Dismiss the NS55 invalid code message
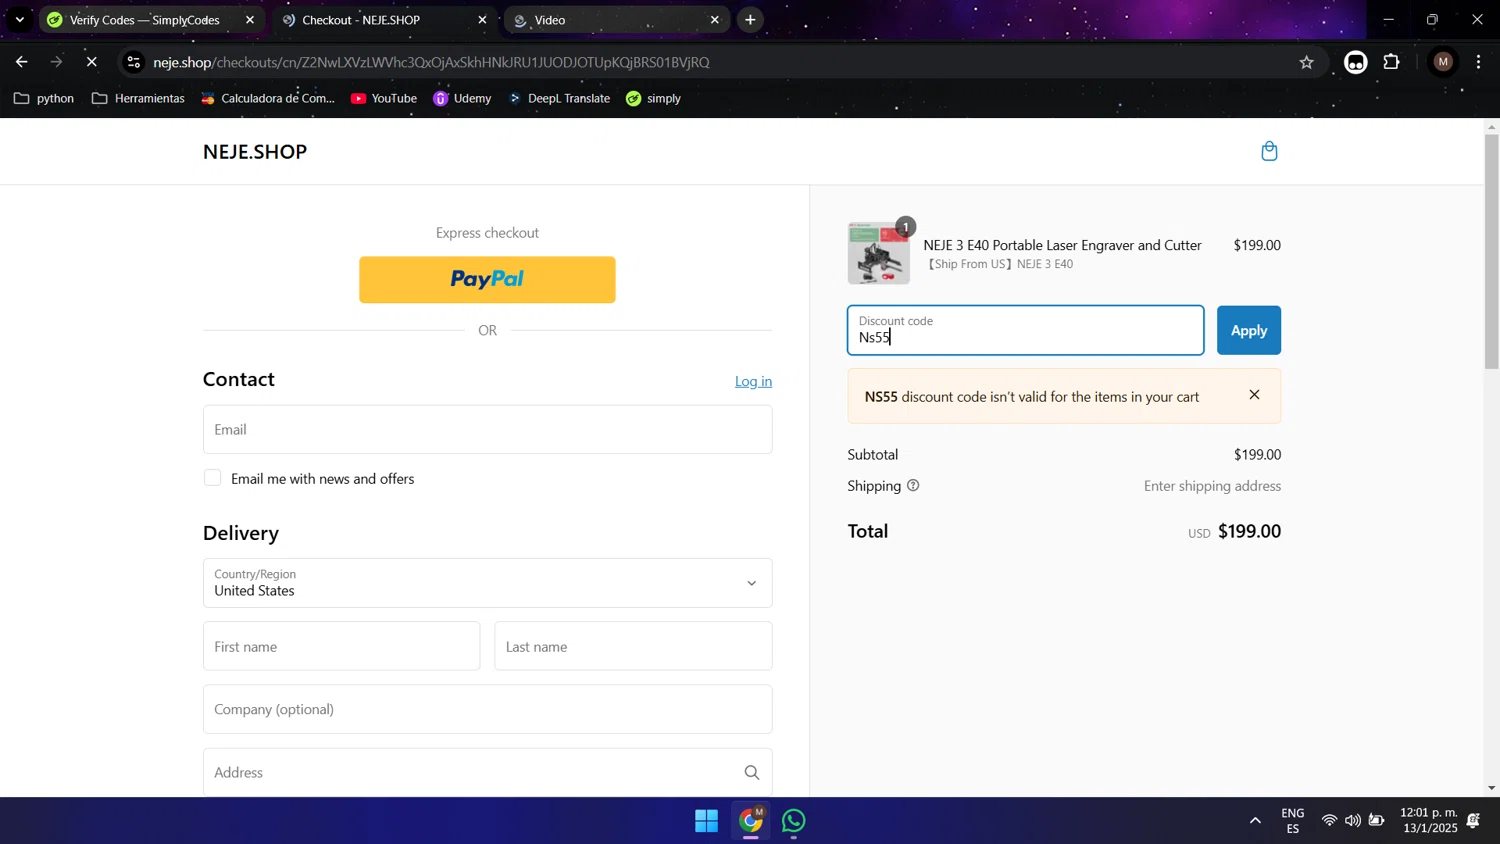 (x=1254, y=395)
